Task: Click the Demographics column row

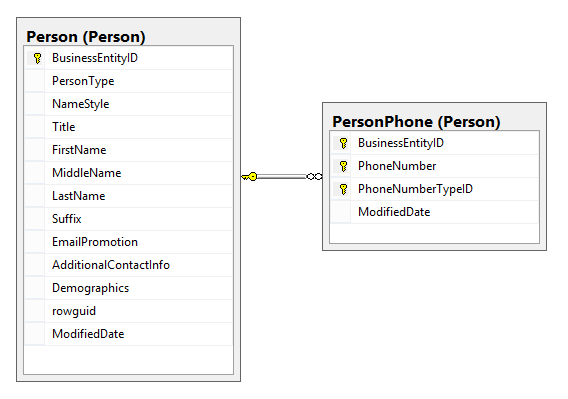Action: [x=128, y=288]
